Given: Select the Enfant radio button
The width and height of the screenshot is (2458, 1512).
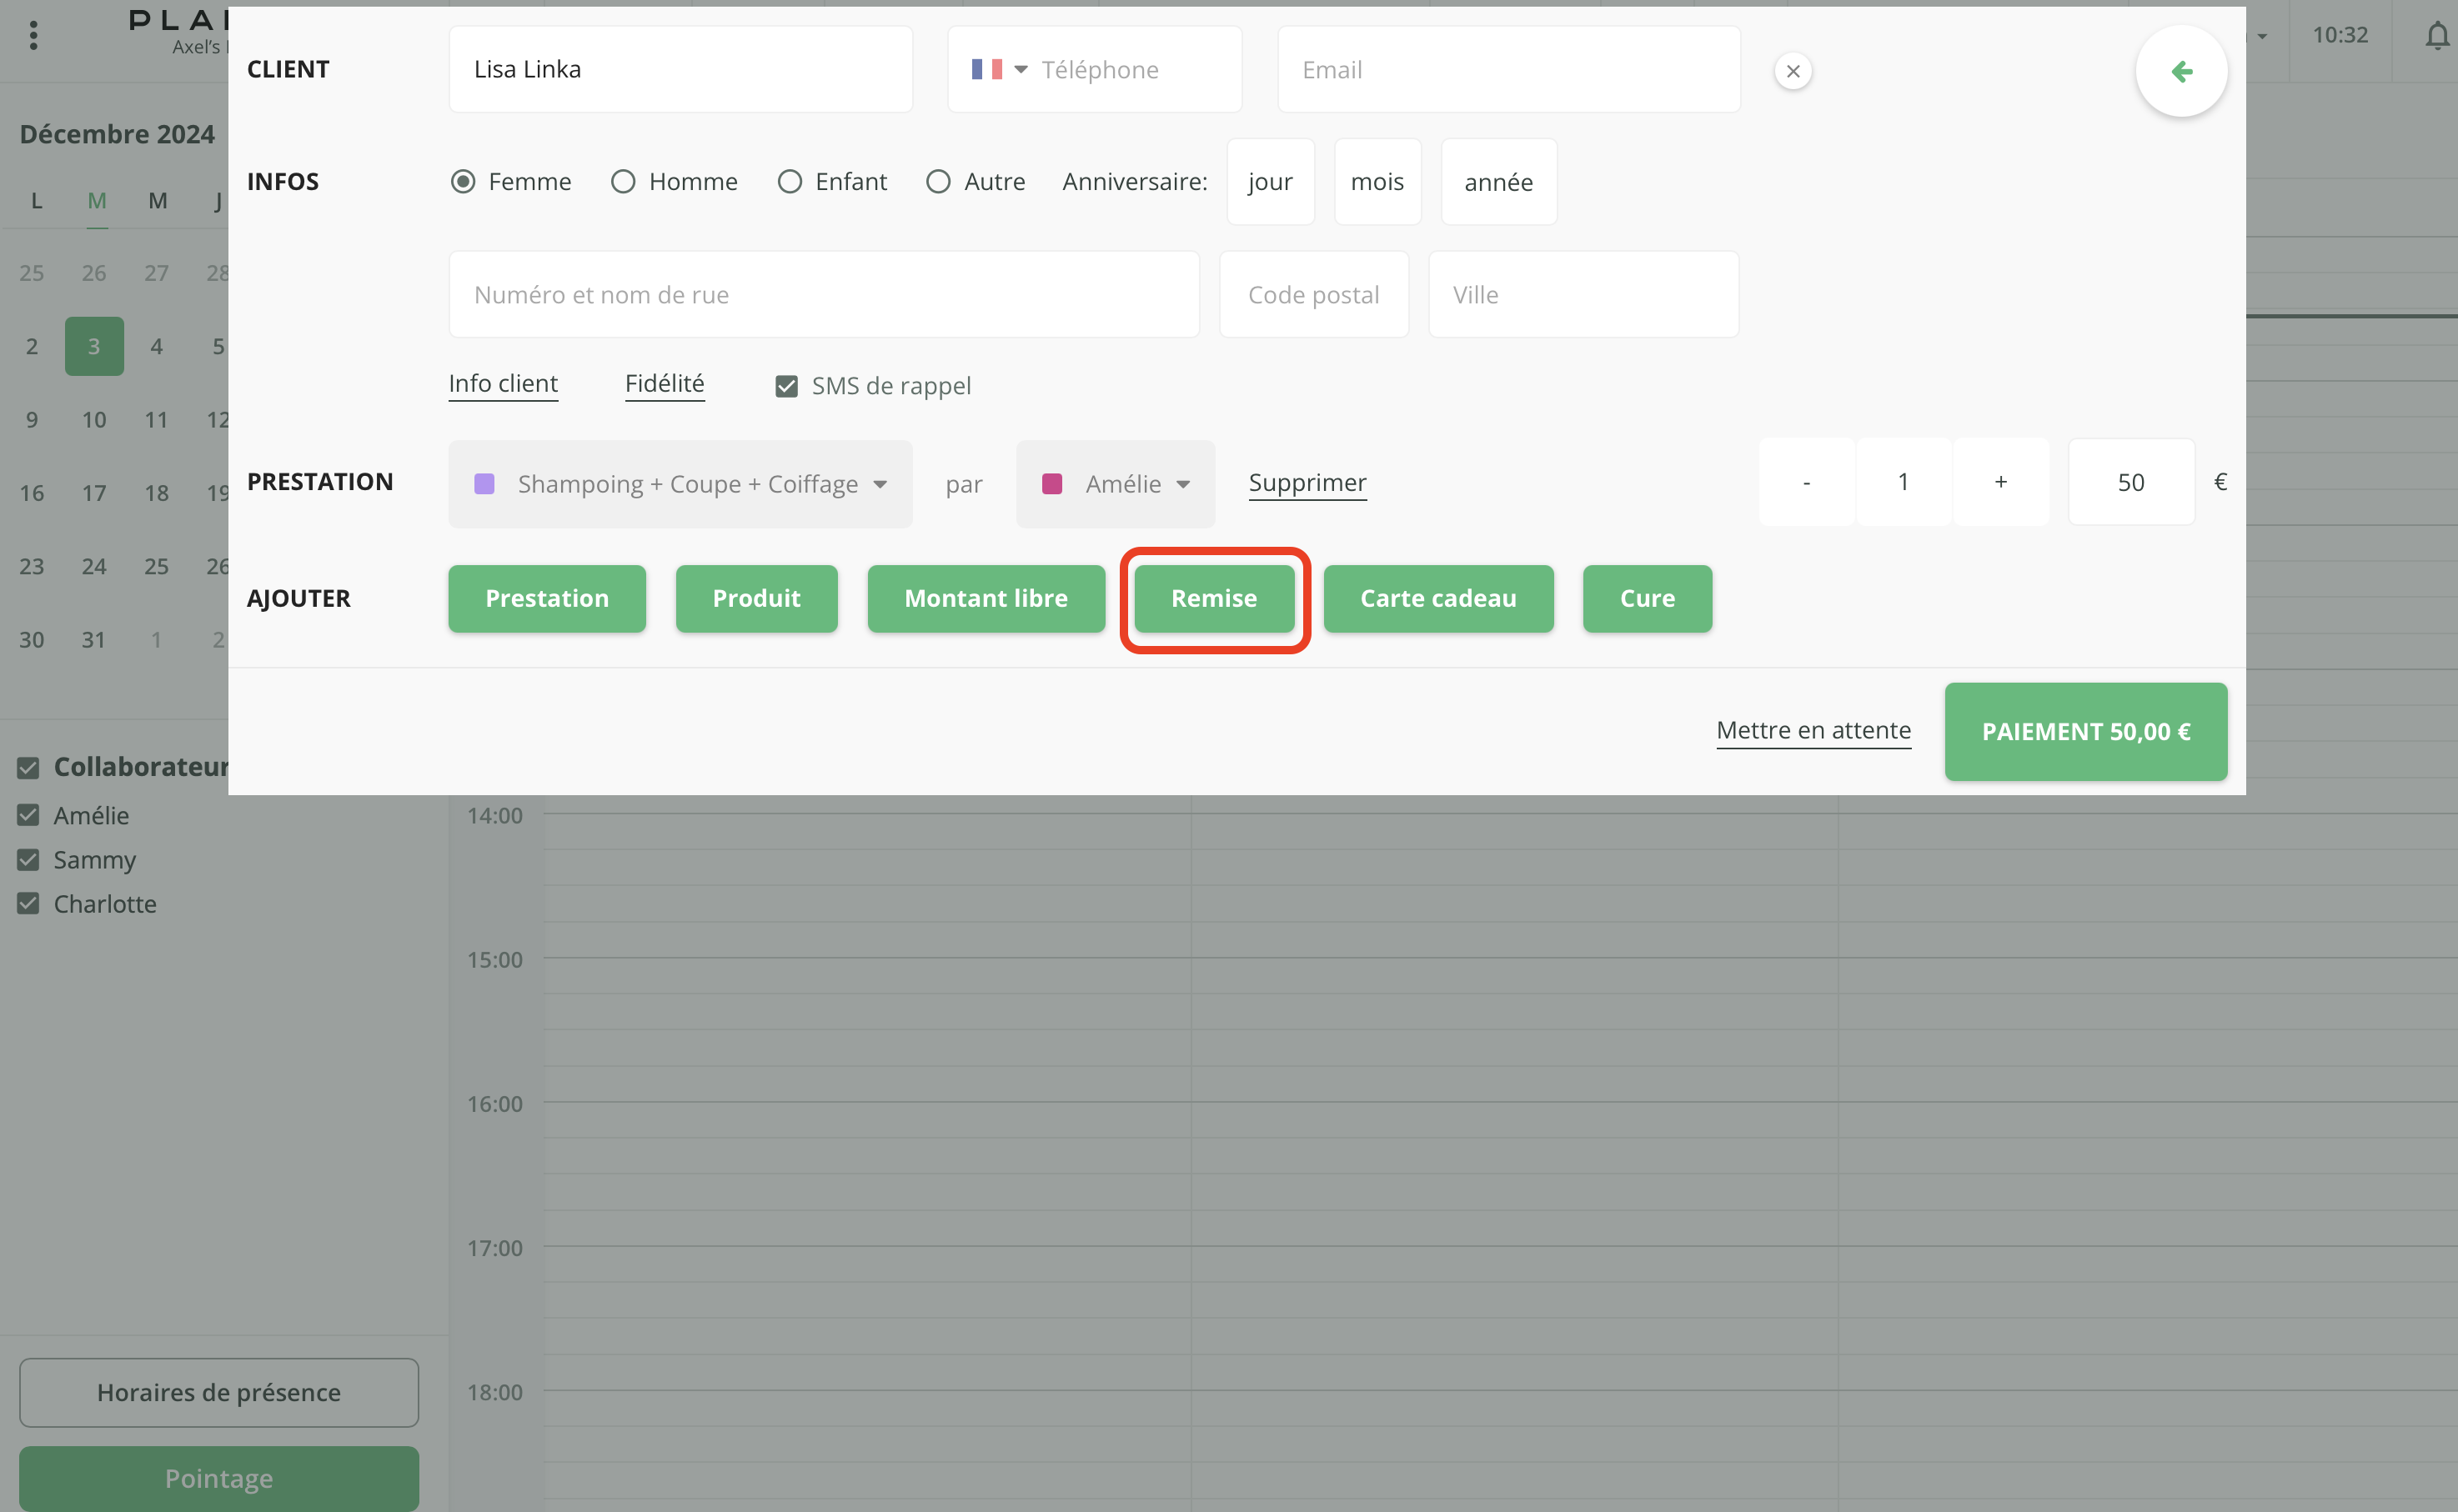Looking at the screenshot, I should pos(790,182).
